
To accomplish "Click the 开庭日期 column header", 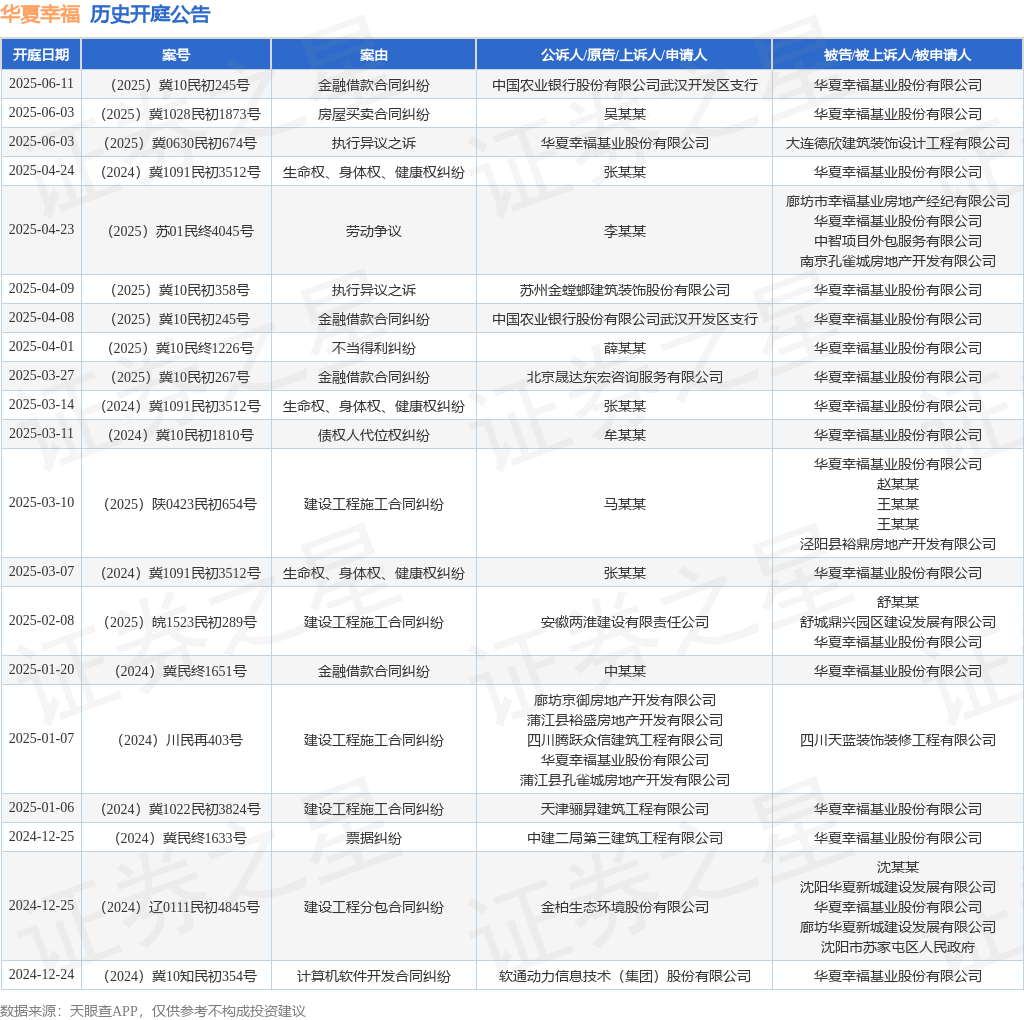I will coord(41,55).
